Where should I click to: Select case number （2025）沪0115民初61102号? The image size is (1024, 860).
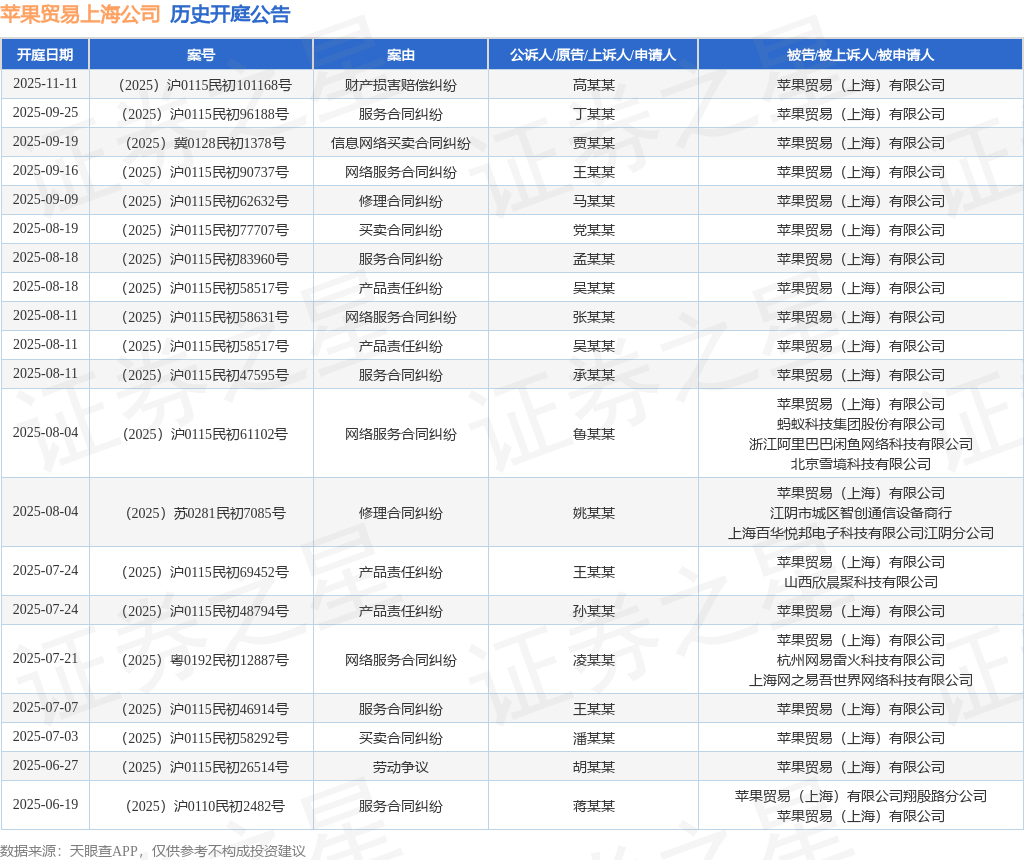coord(201,434)
